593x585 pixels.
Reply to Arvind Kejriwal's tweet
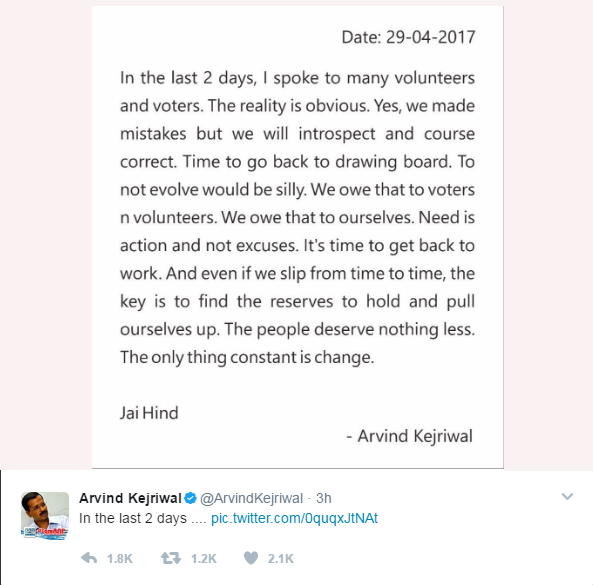(x=89, y=558)
